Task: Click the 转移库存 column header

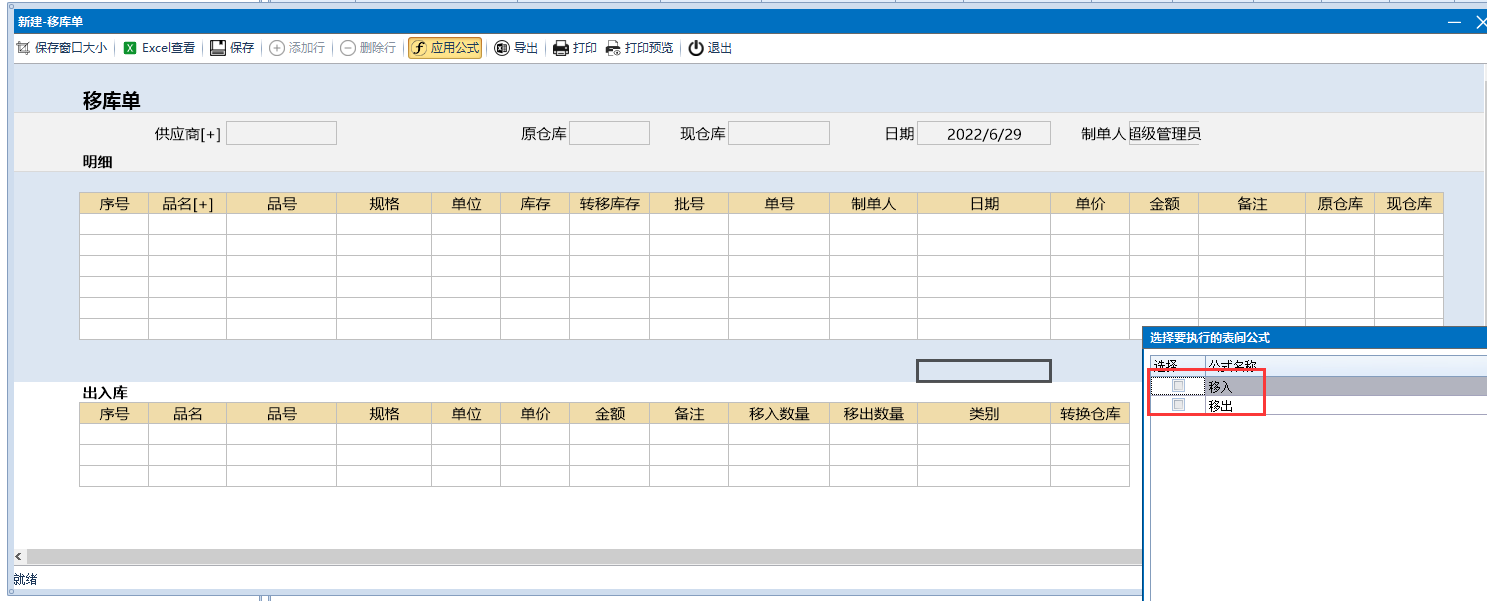Action: 609,204
